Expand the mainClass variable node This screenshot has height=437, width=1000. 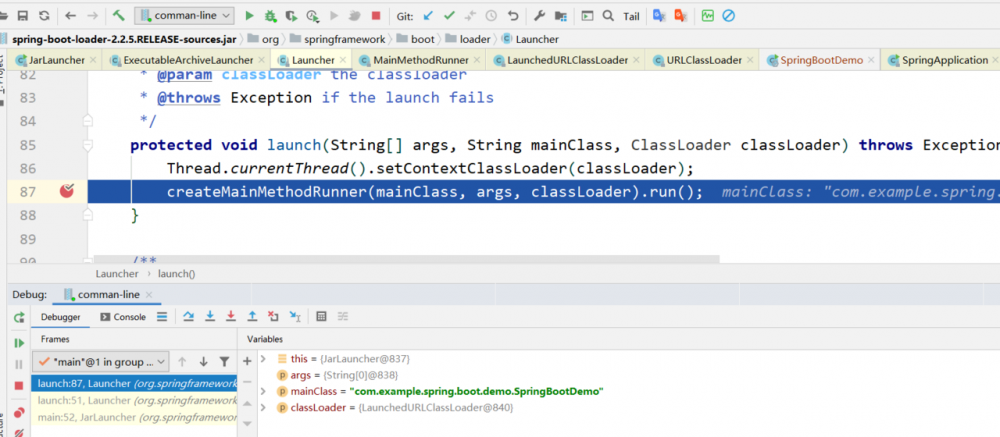pyautogui.click(x=263, y=392)
